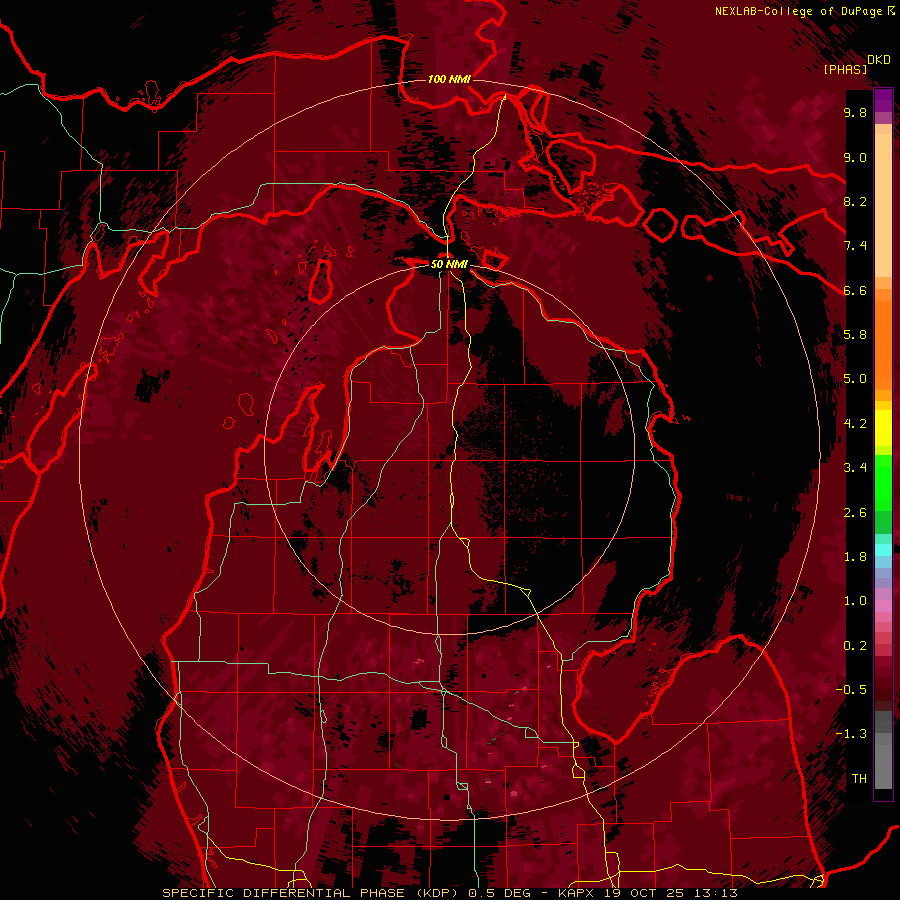Click the 8.2 legend value
This screenshot has height=900, width=900.
[855, 201]
